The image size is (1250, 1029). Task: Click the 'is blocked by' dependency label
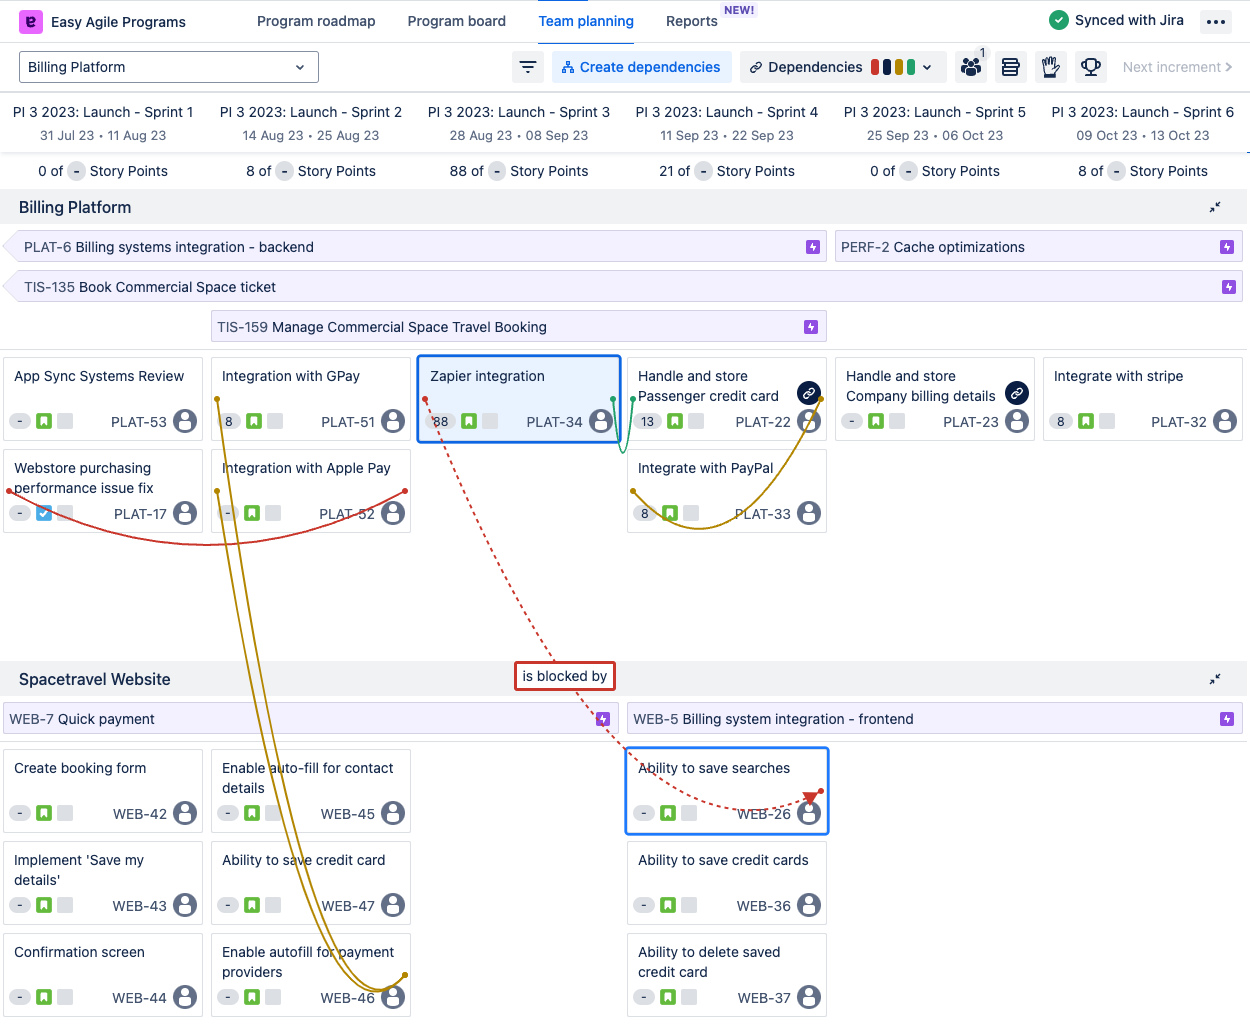564,676
